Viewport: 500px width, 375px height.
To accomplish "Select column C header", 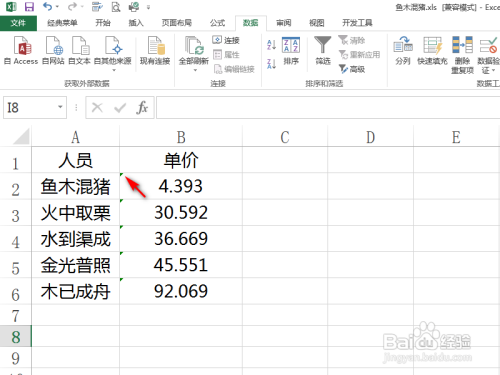I will pyautogui.click(x=285, y=137).
